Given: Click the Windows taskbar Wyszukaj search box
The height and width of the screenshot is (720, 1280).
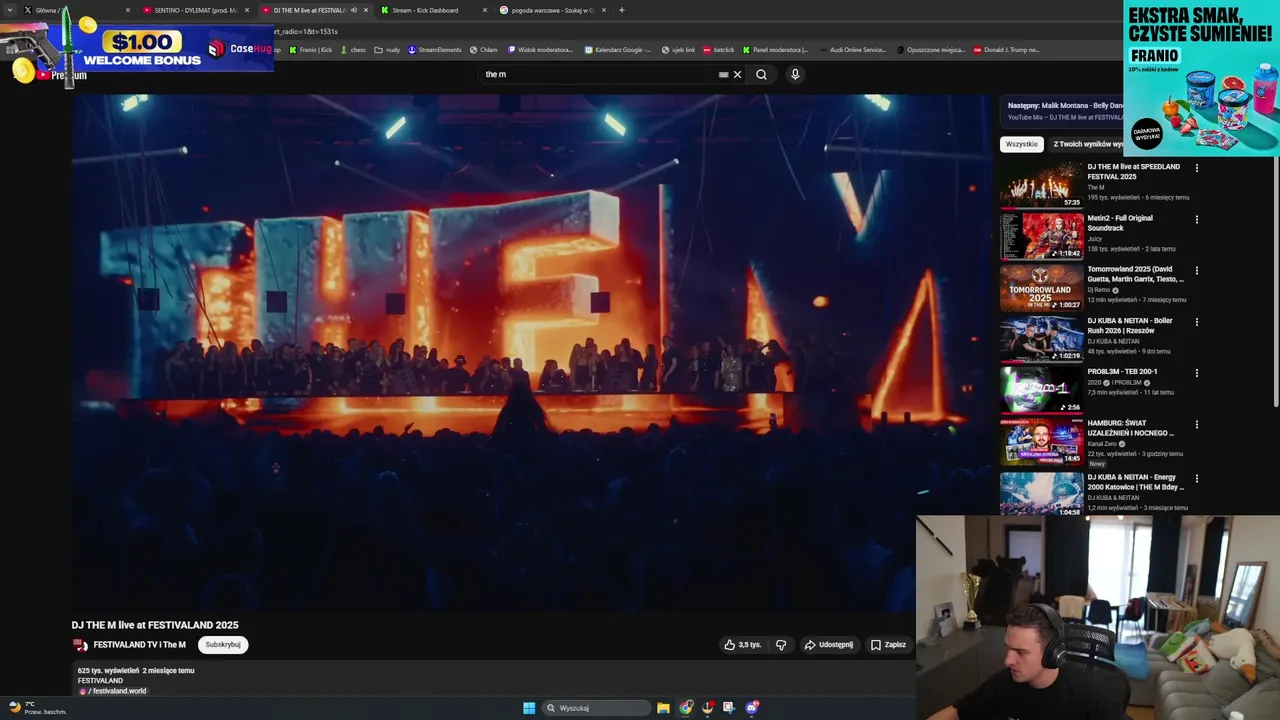Looking at the screenshot, I should [x=597, y=708].
